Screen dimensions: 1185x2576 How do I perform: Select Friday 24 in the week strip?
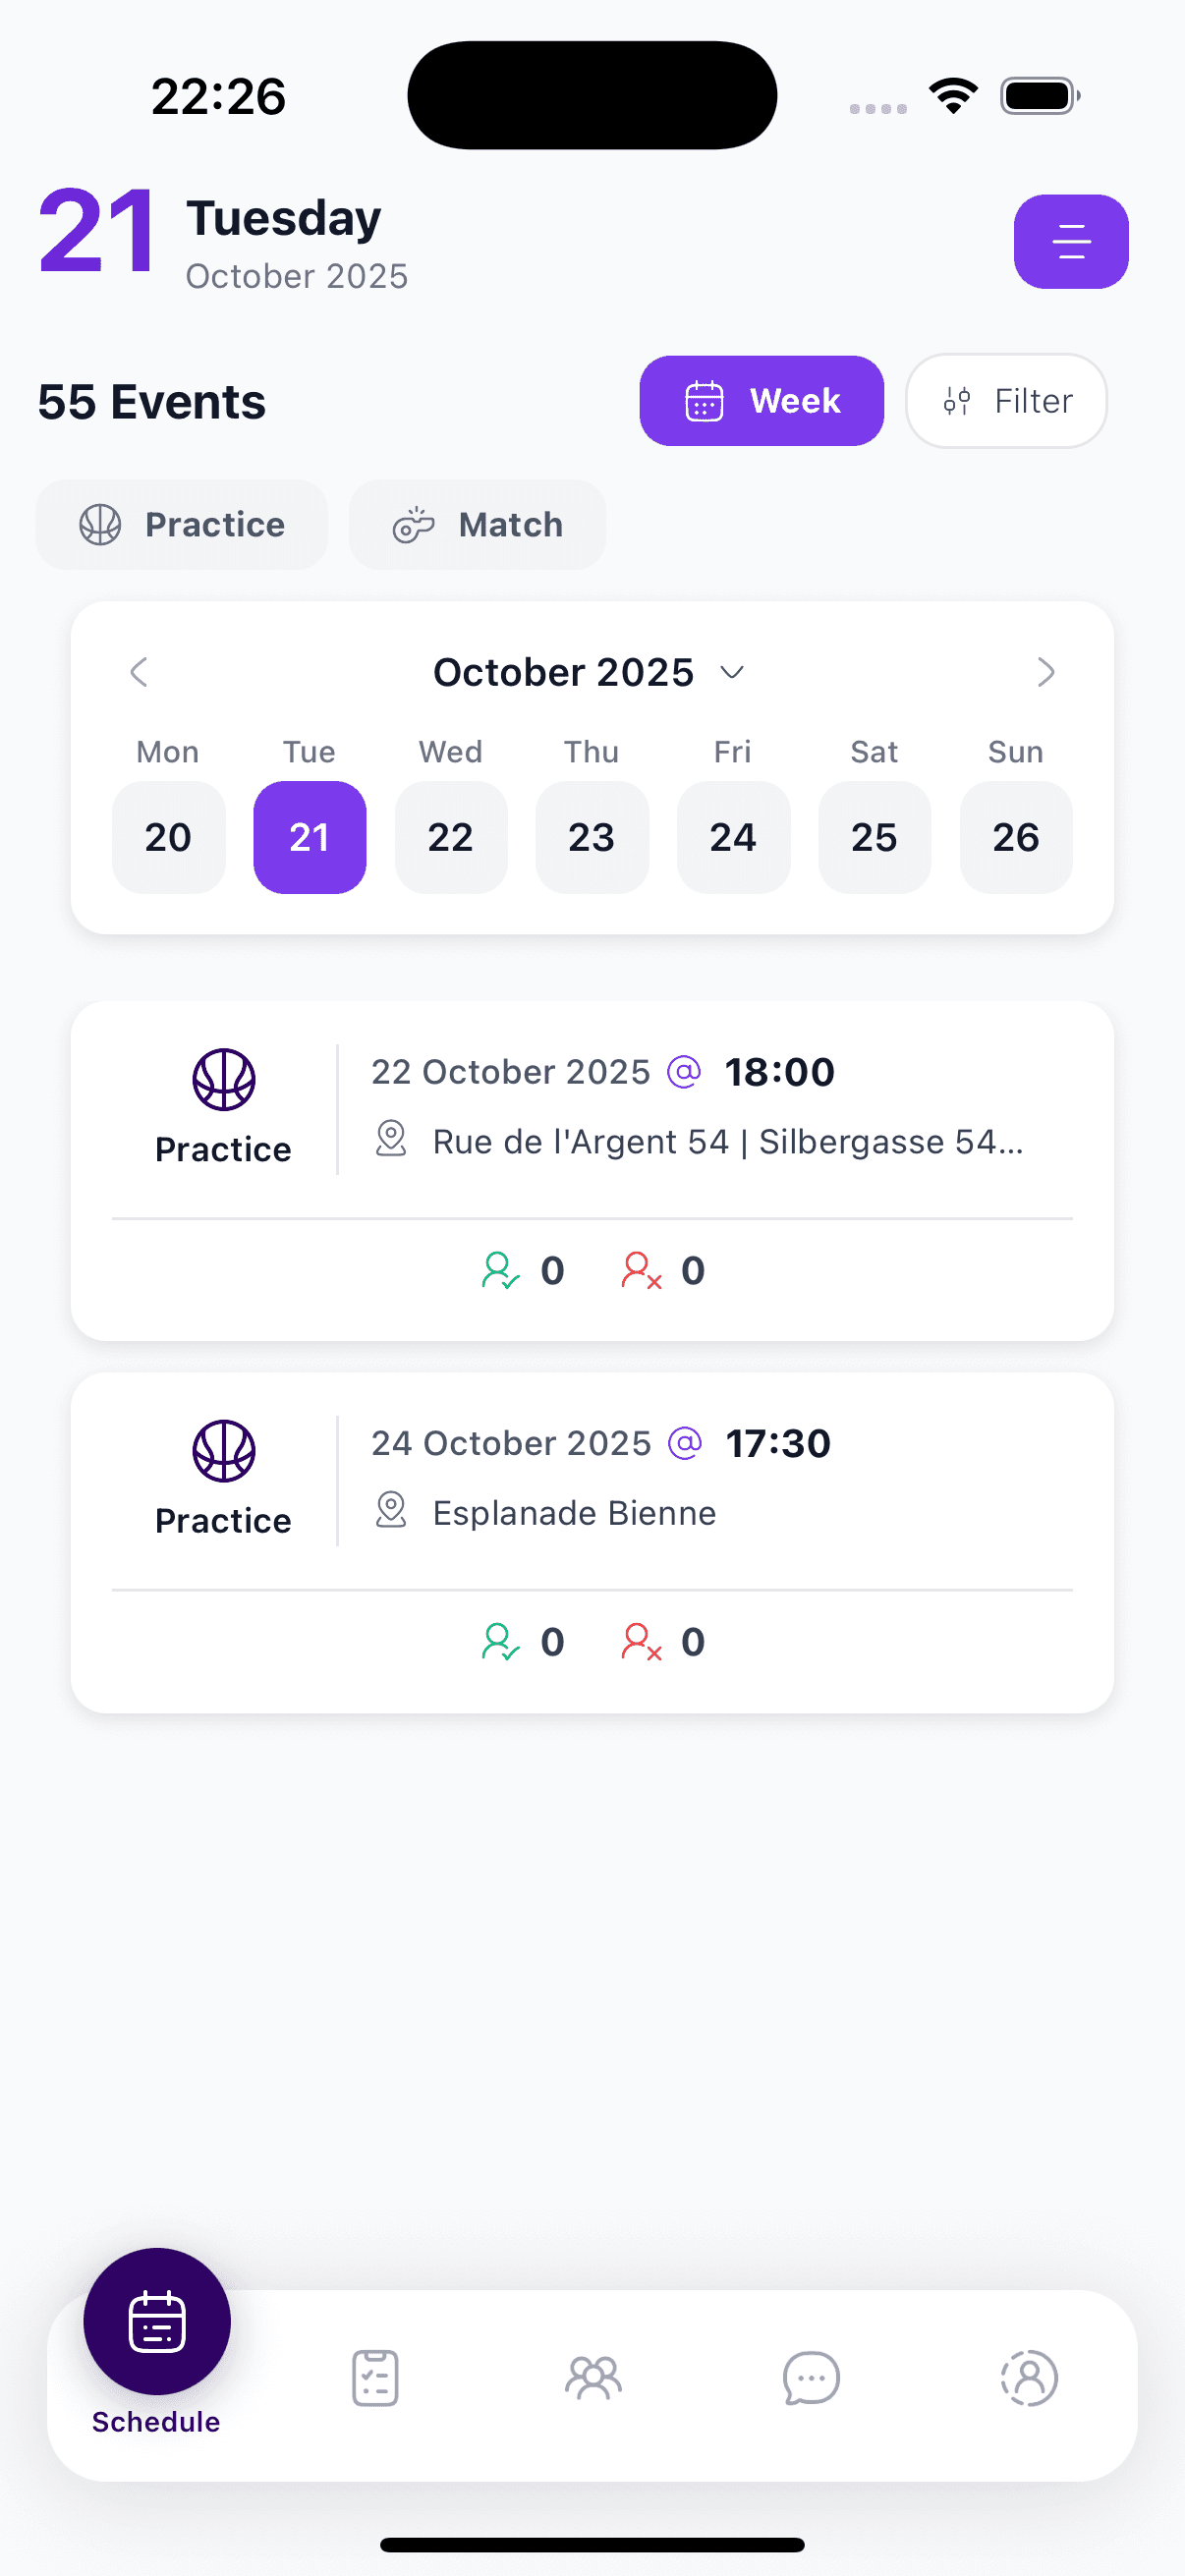coord(733,837)
